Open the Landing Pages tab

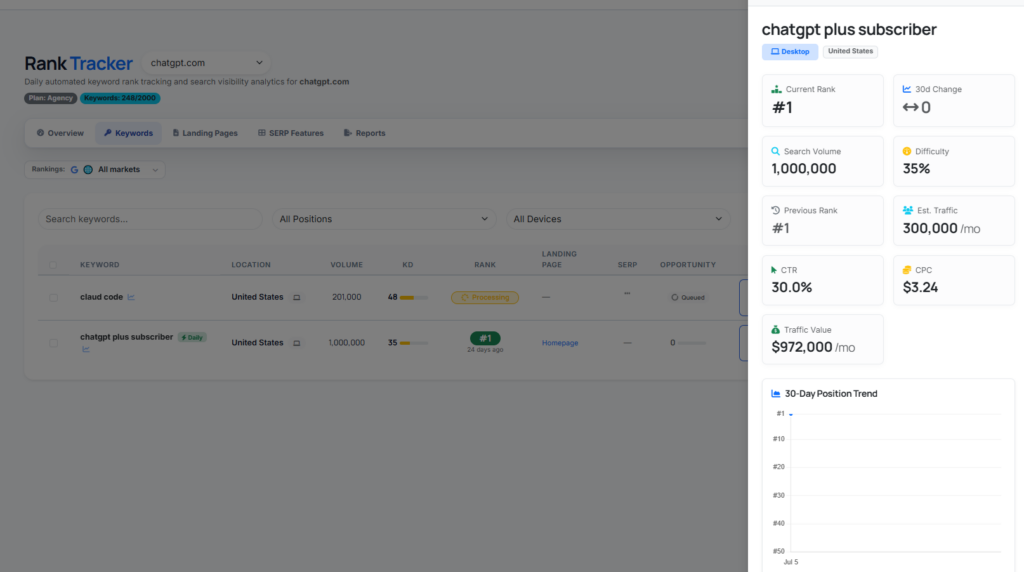point(205,133)
